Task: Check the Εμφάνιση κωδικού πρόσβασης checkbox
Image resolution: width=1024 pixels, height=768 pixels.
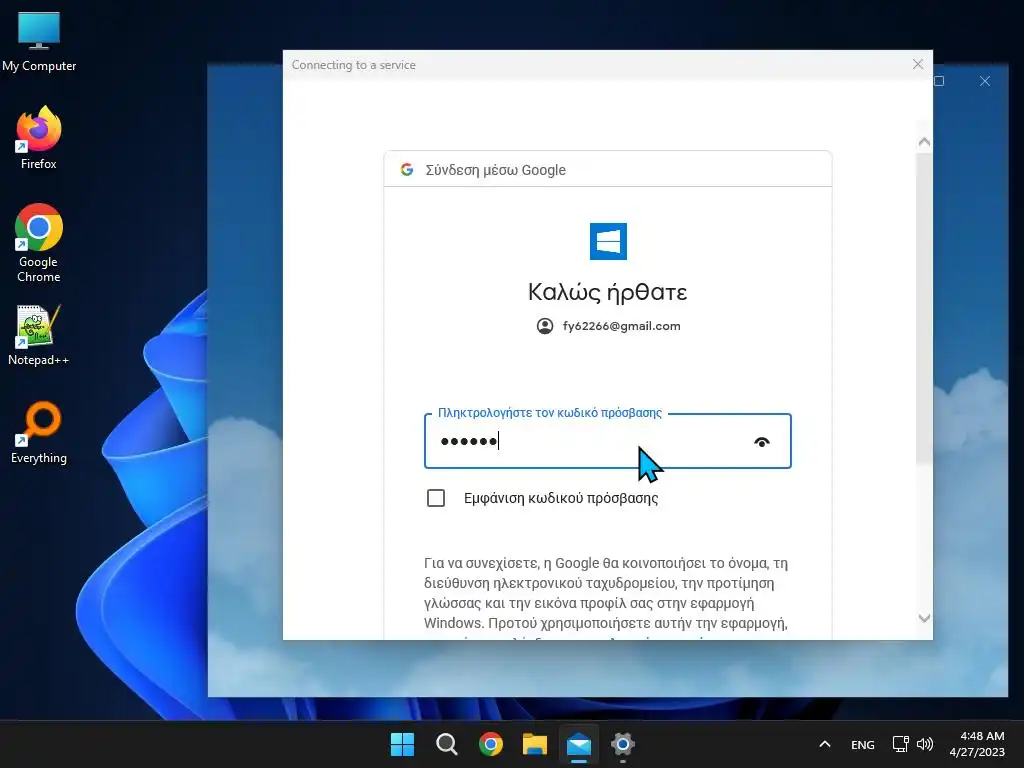Action: click(x=436, y=498)
